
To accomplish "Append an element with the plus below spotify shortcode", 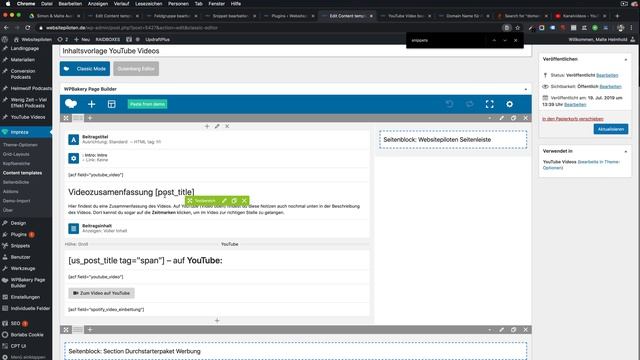I will pos(217,320).
